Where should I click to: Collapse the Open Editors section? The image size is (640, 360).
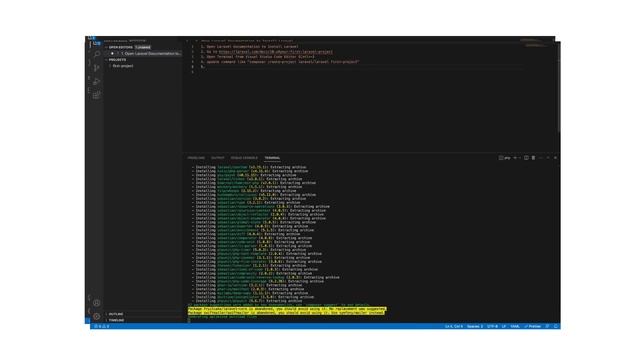[x=120, y=47]
